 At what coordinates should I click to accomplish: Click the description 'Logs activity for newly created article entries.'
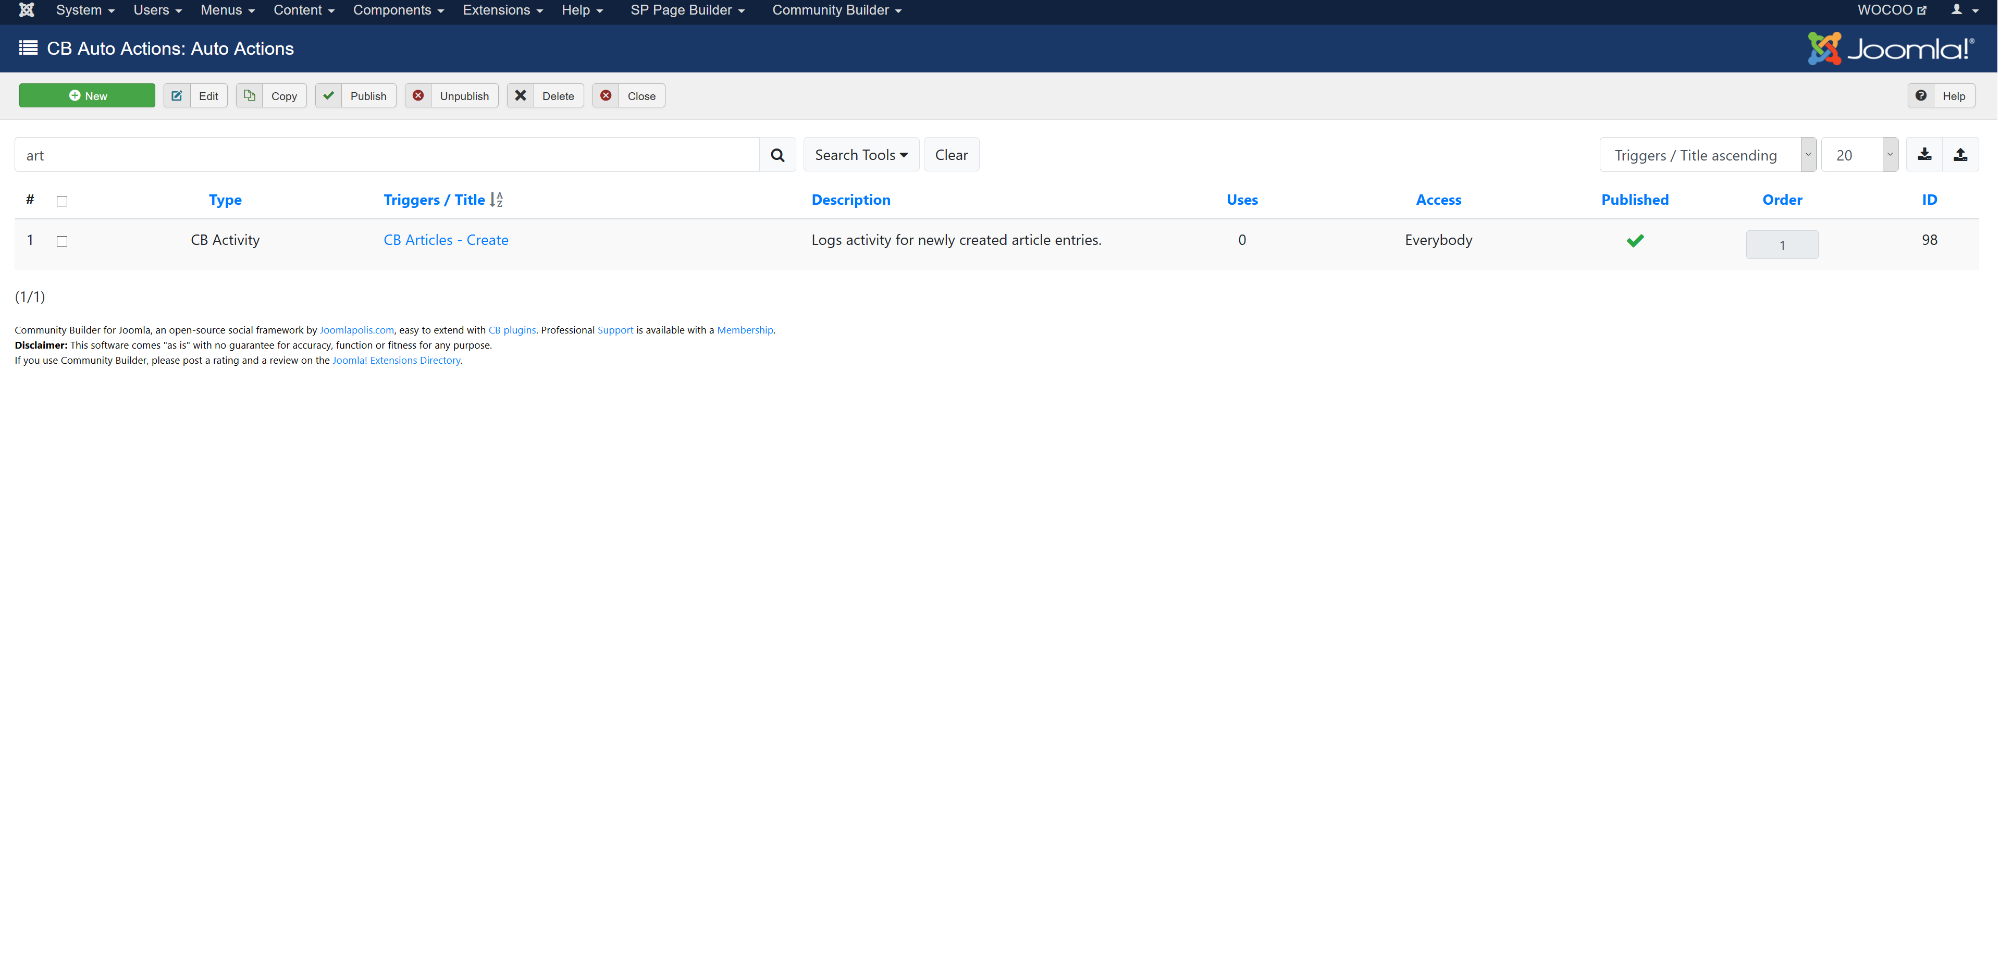(956, 240)
